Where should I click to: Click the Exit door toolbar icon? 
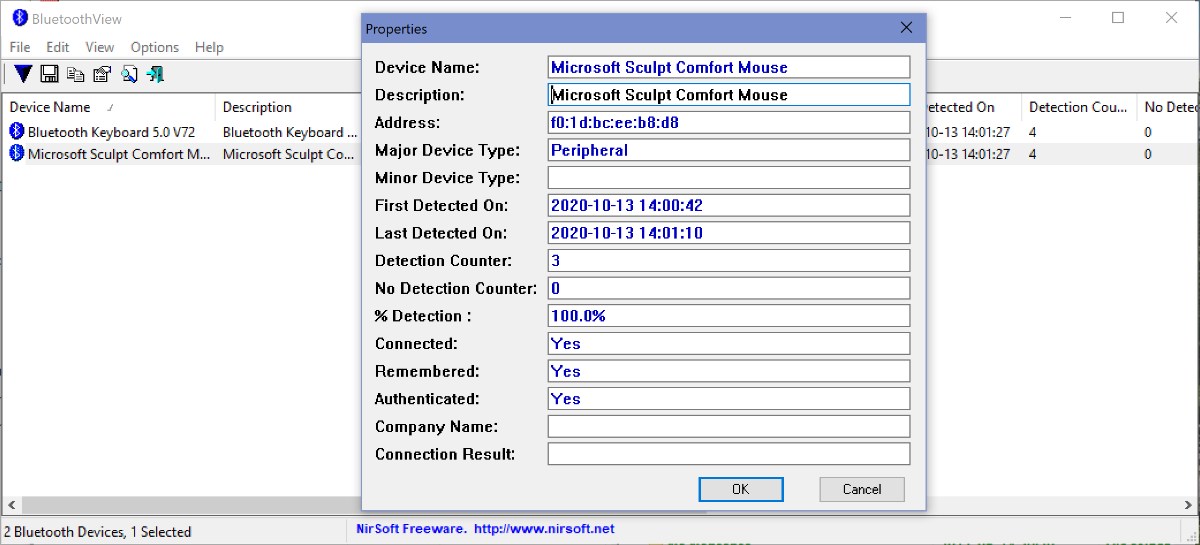pyautogui.click(x=155, y=74)
